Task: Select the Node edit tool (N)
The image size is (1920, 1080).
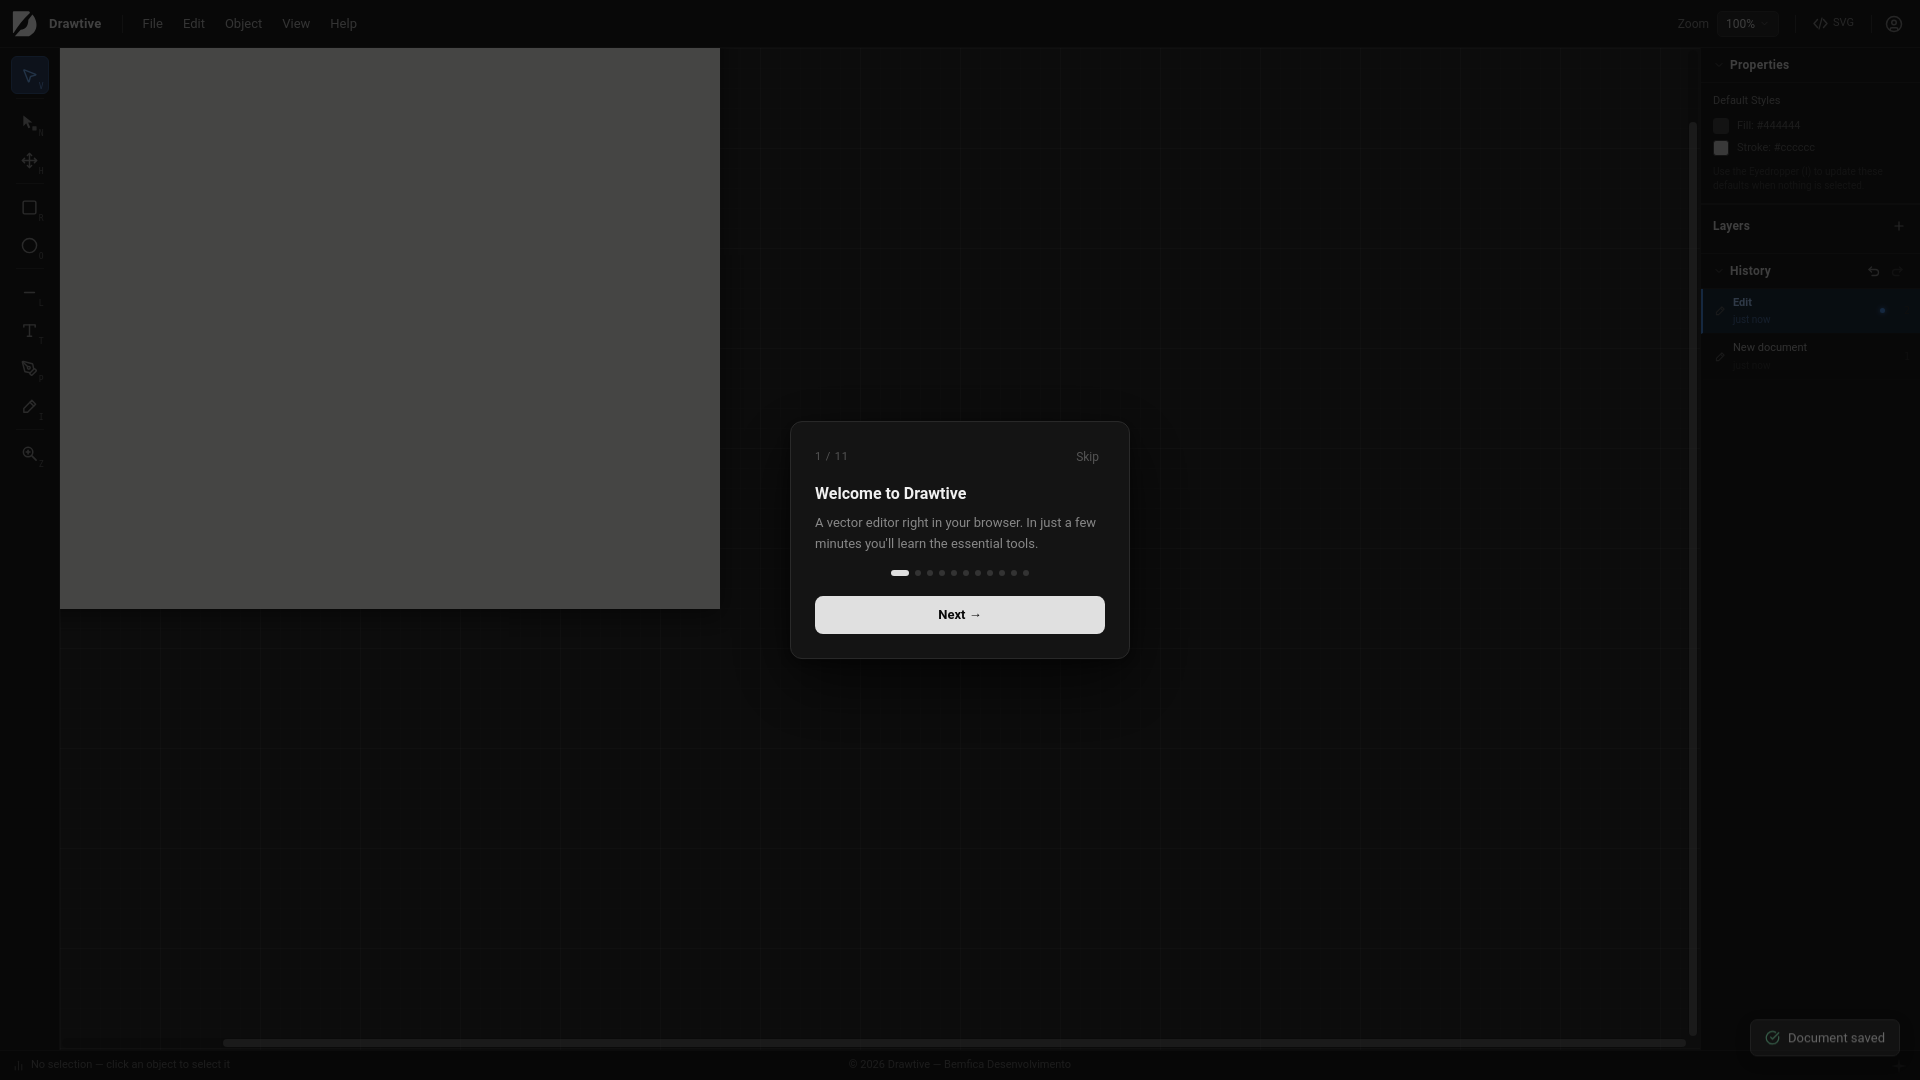Action: coord(30,124)
